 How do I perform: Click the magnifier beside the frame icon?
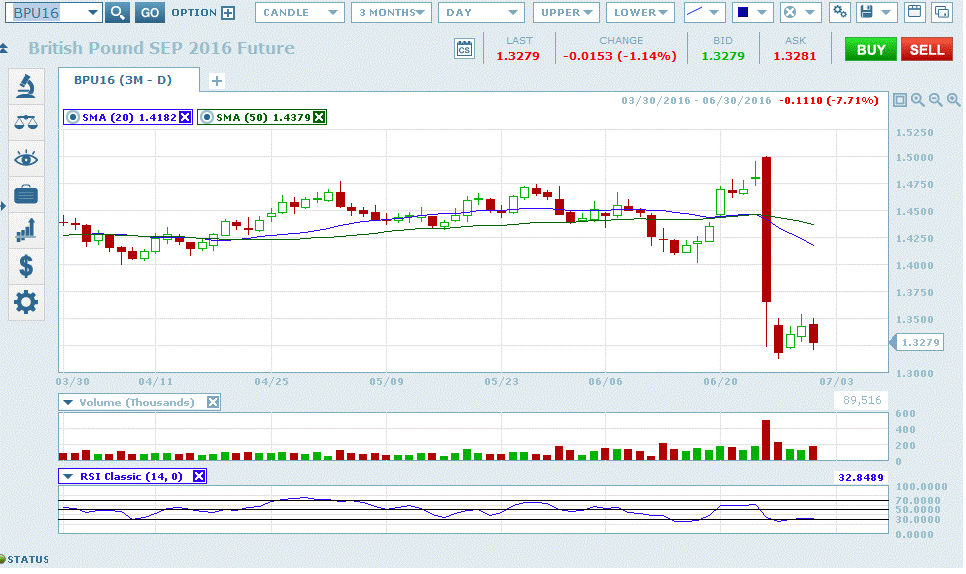(918, 100)
